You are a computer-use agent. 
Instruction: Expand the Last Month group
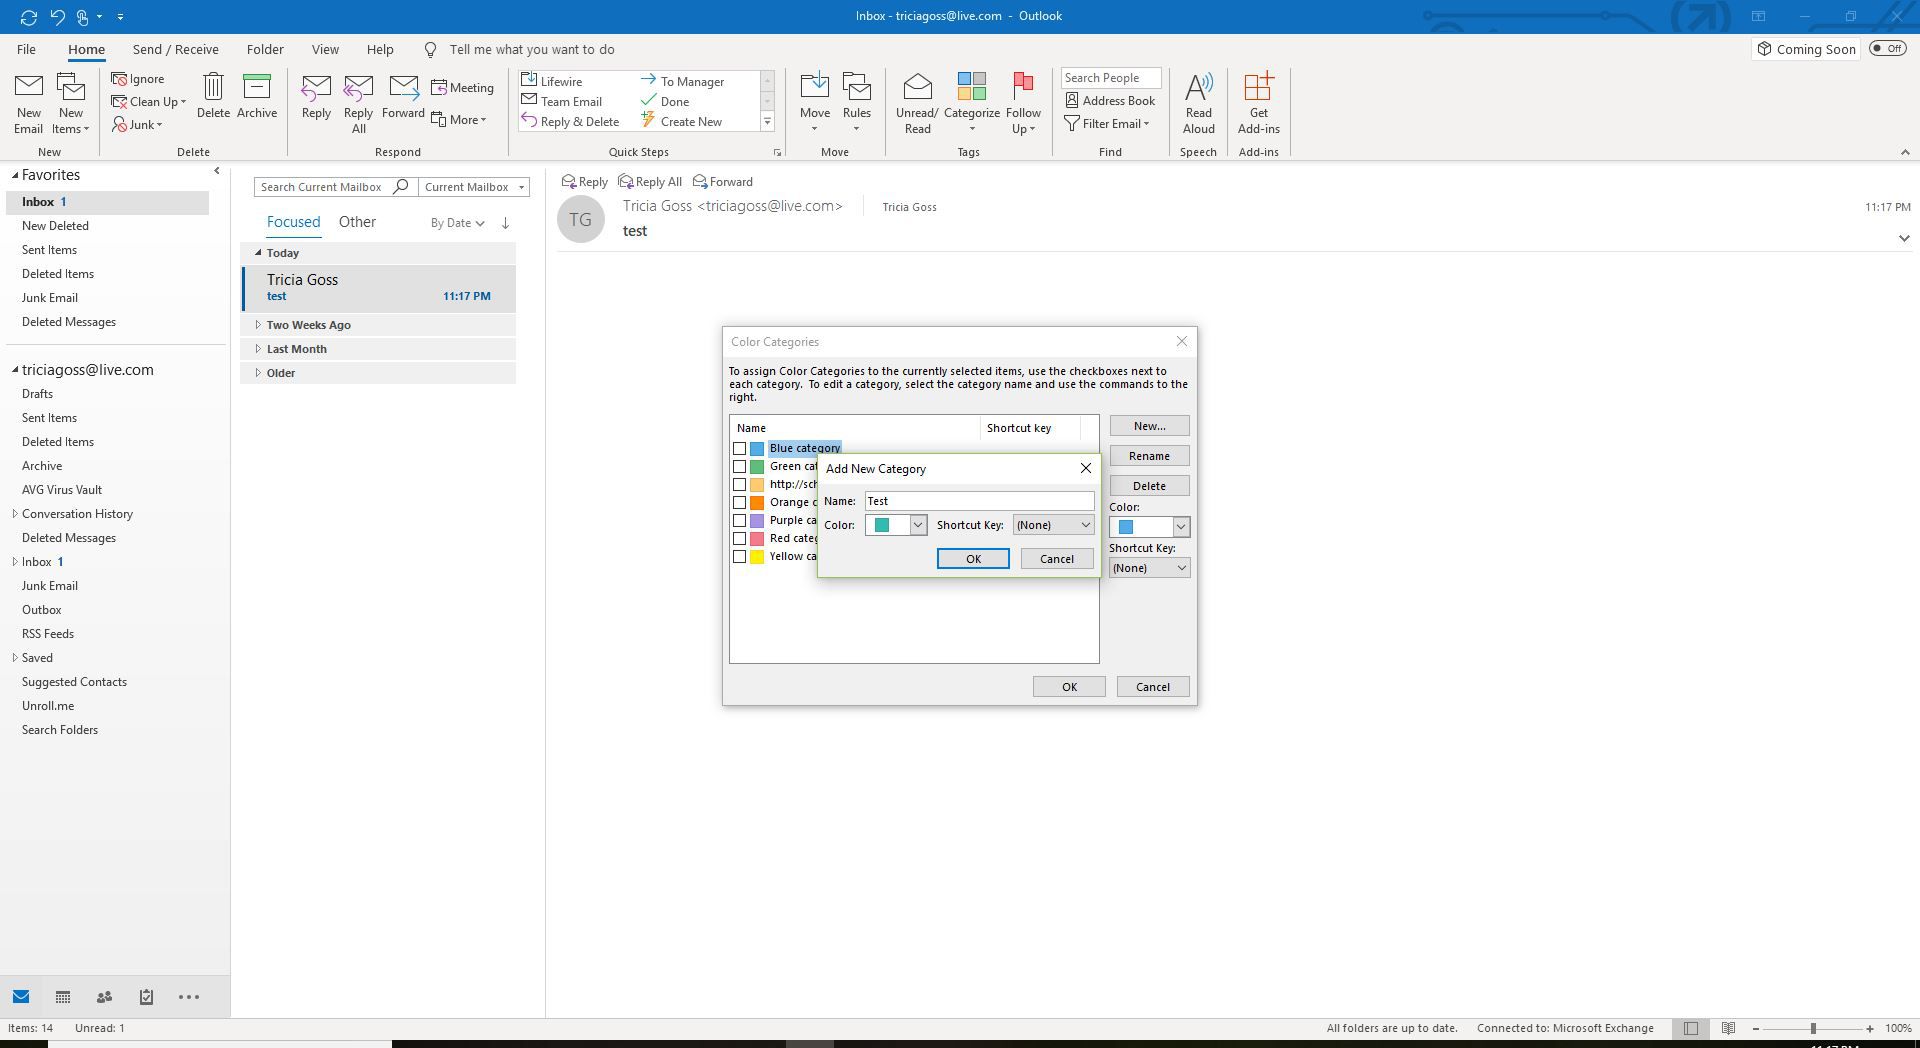[x=258, y=349]
